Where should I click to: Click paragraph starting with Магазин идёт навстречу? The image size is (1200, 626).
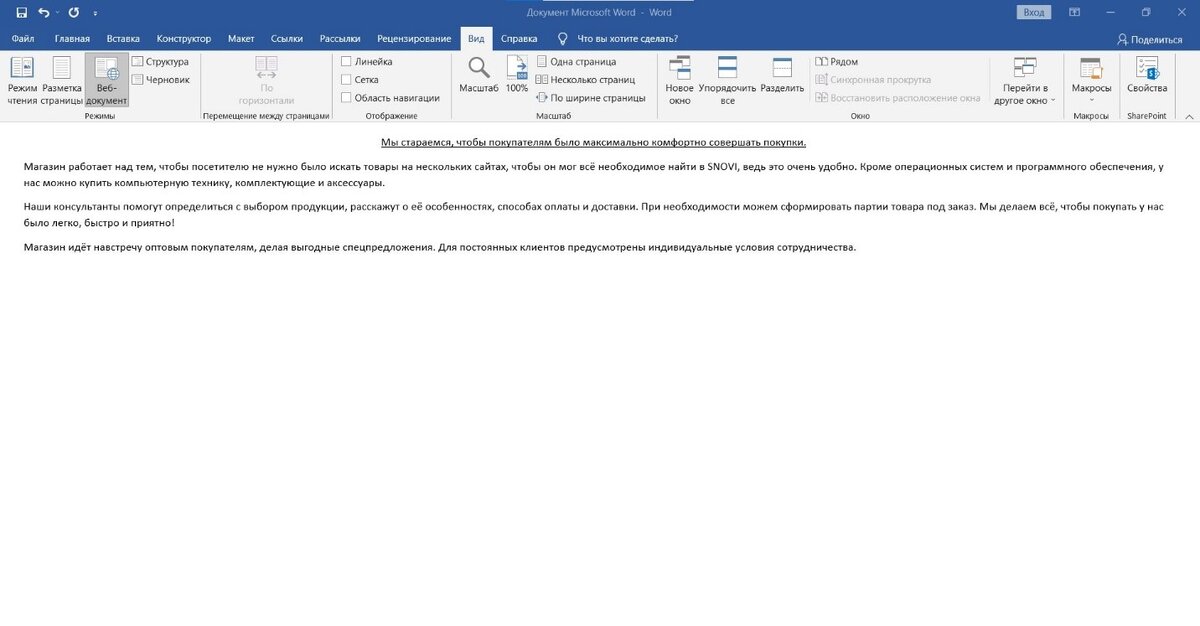(440, 247)
